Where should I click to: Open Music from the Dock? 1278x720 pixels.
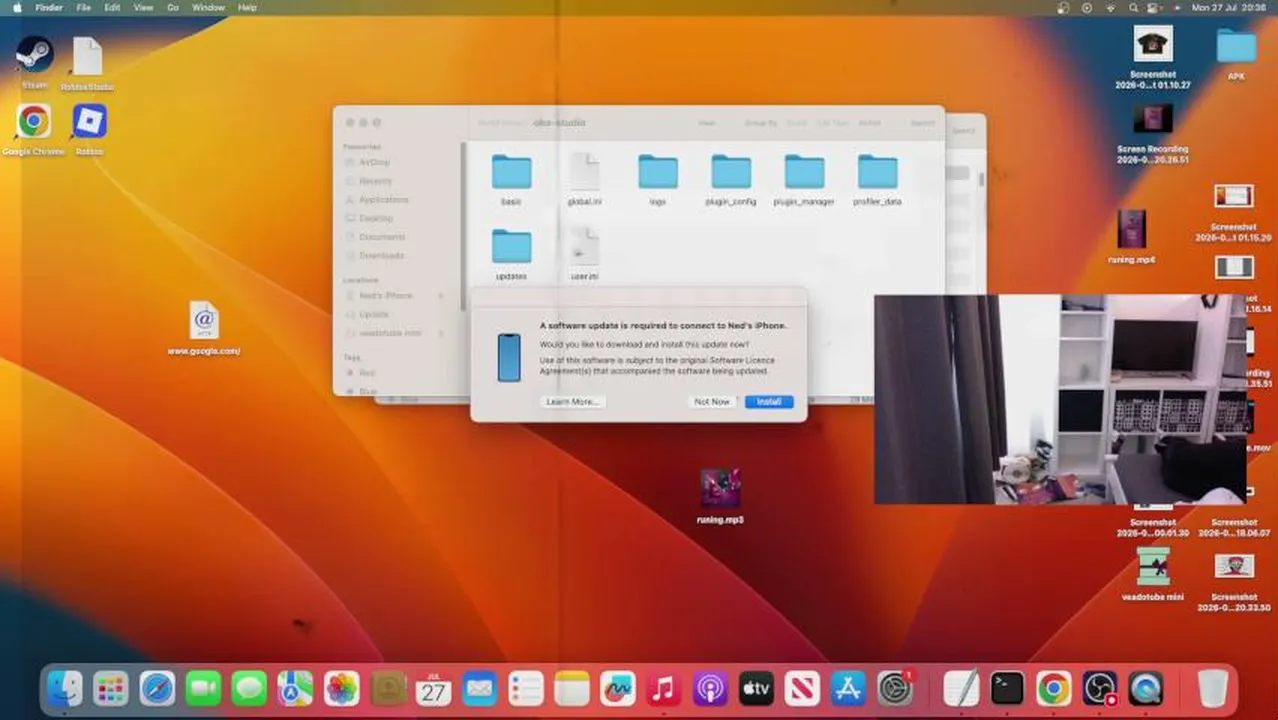pos(664,688)
